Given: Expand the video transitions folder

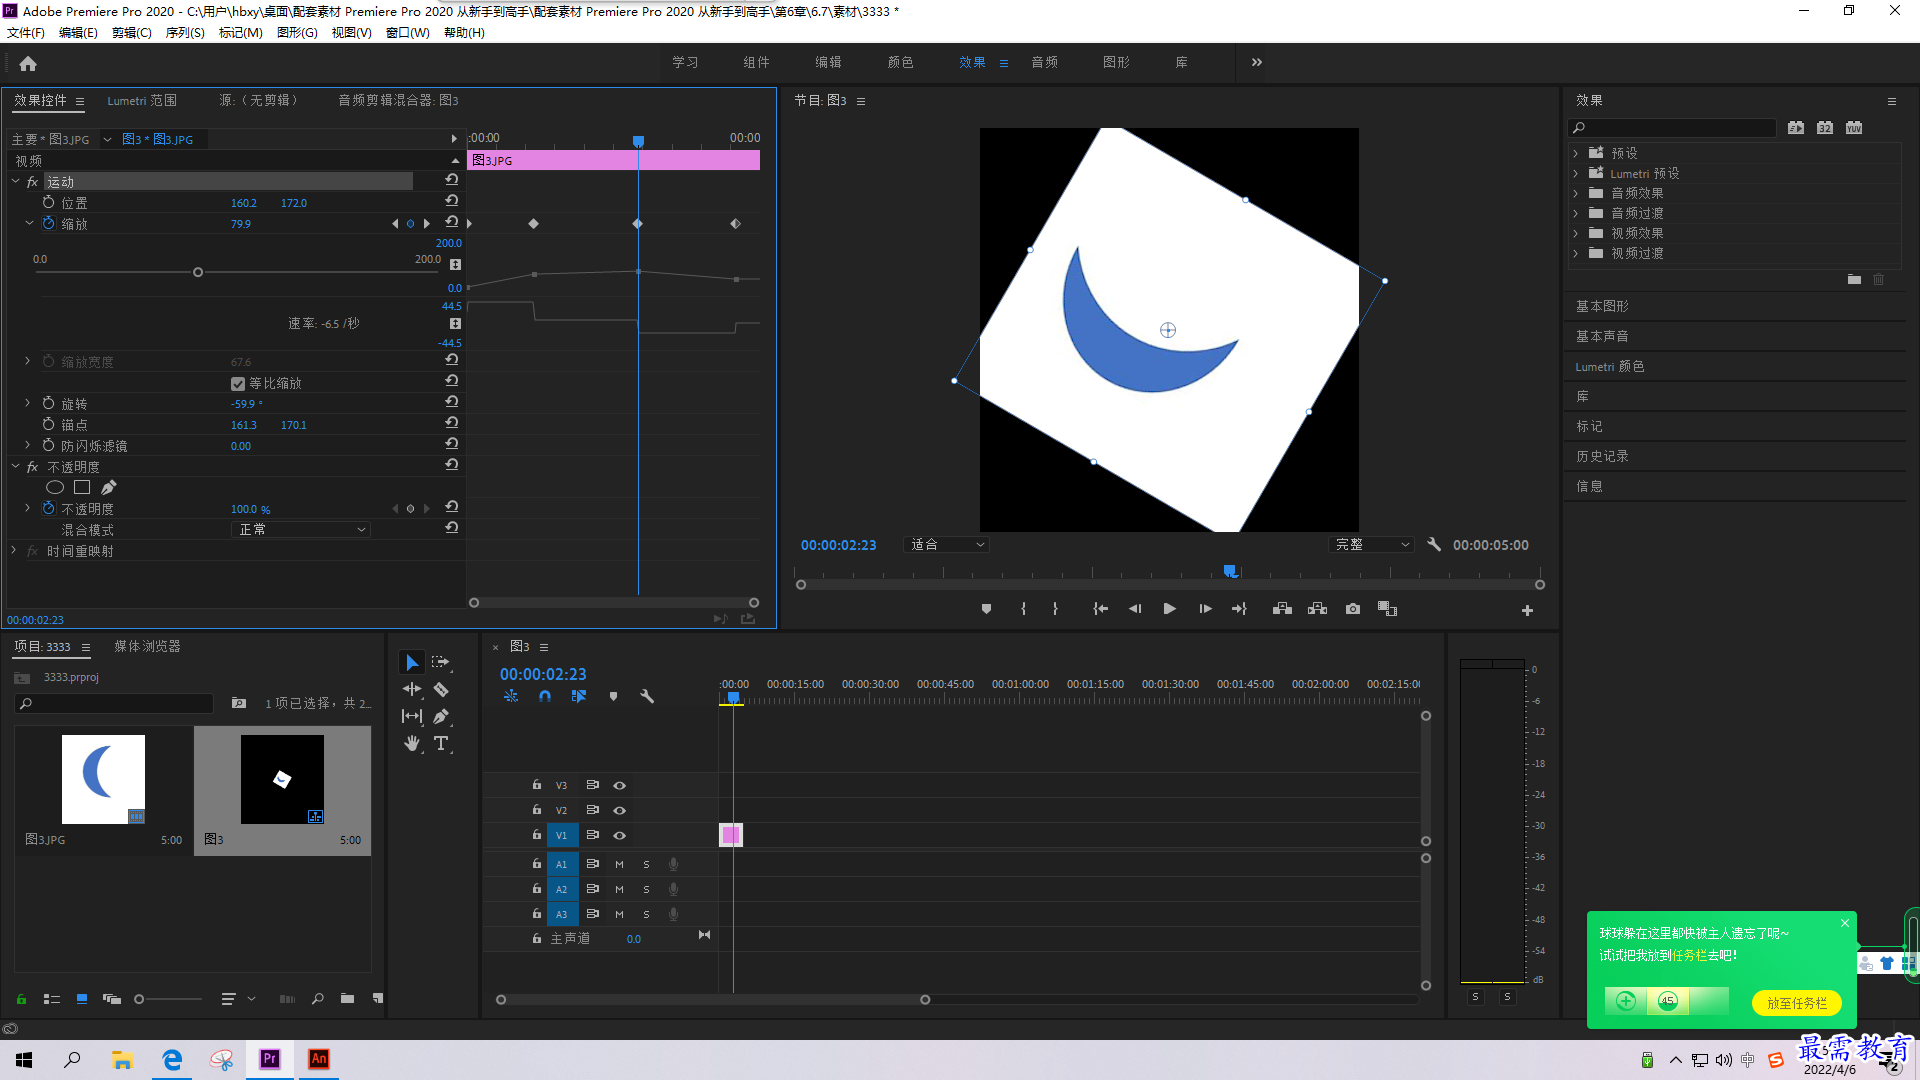Looking at the screenshot, I should (x=1576, y=253).
